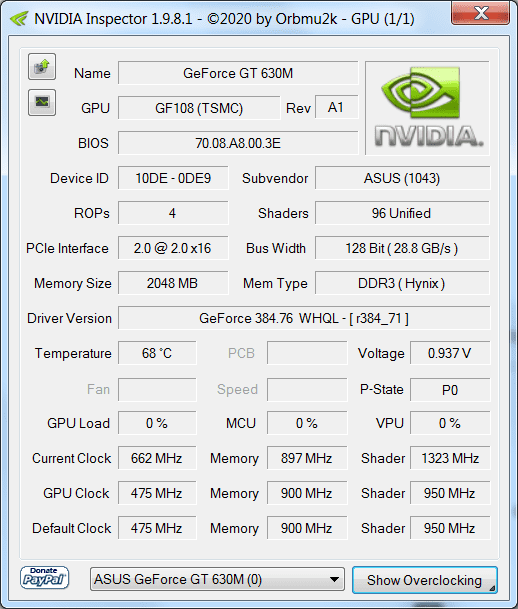Select the BIOS version 70.08.A8.00.3E field
Image resolution: width=518 pixels, height=609 pixels.
click(x=238, y=143)
